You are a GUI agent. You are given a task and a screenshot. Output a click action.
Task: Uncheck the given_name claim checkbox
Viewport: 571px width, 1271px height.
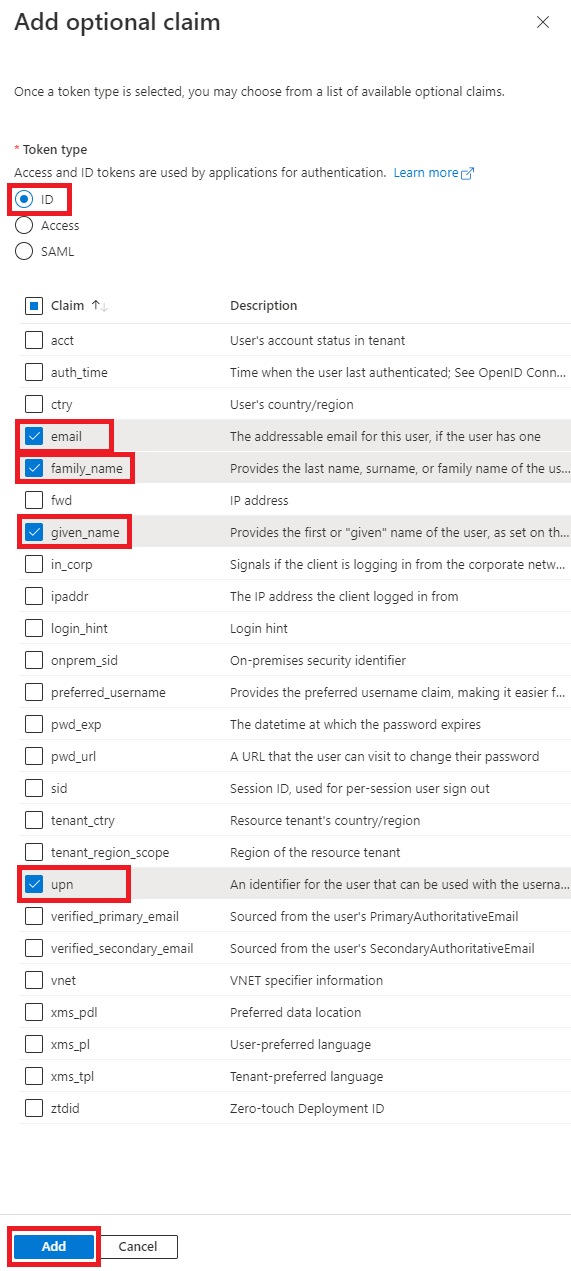[x=34, y=532]
